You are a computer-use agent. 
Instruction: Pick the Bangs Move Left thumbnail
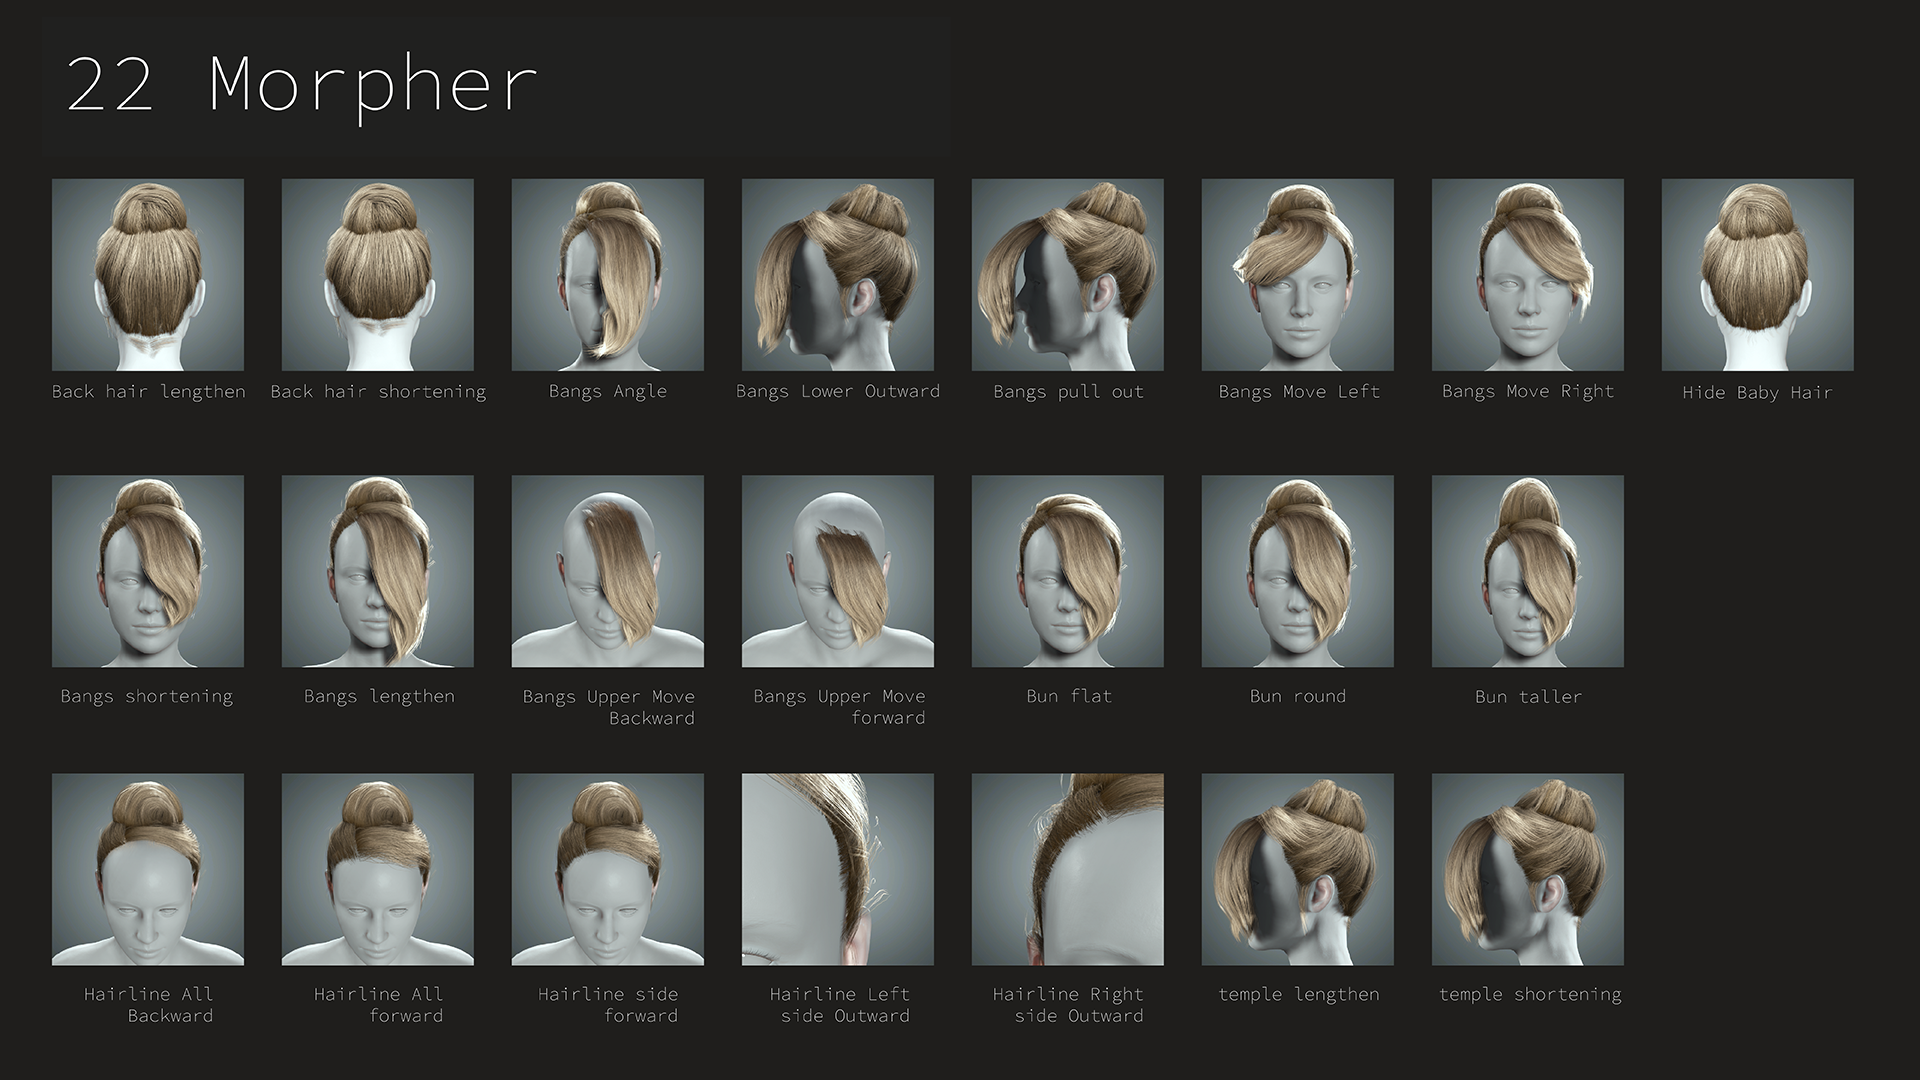pos(1298,275)
